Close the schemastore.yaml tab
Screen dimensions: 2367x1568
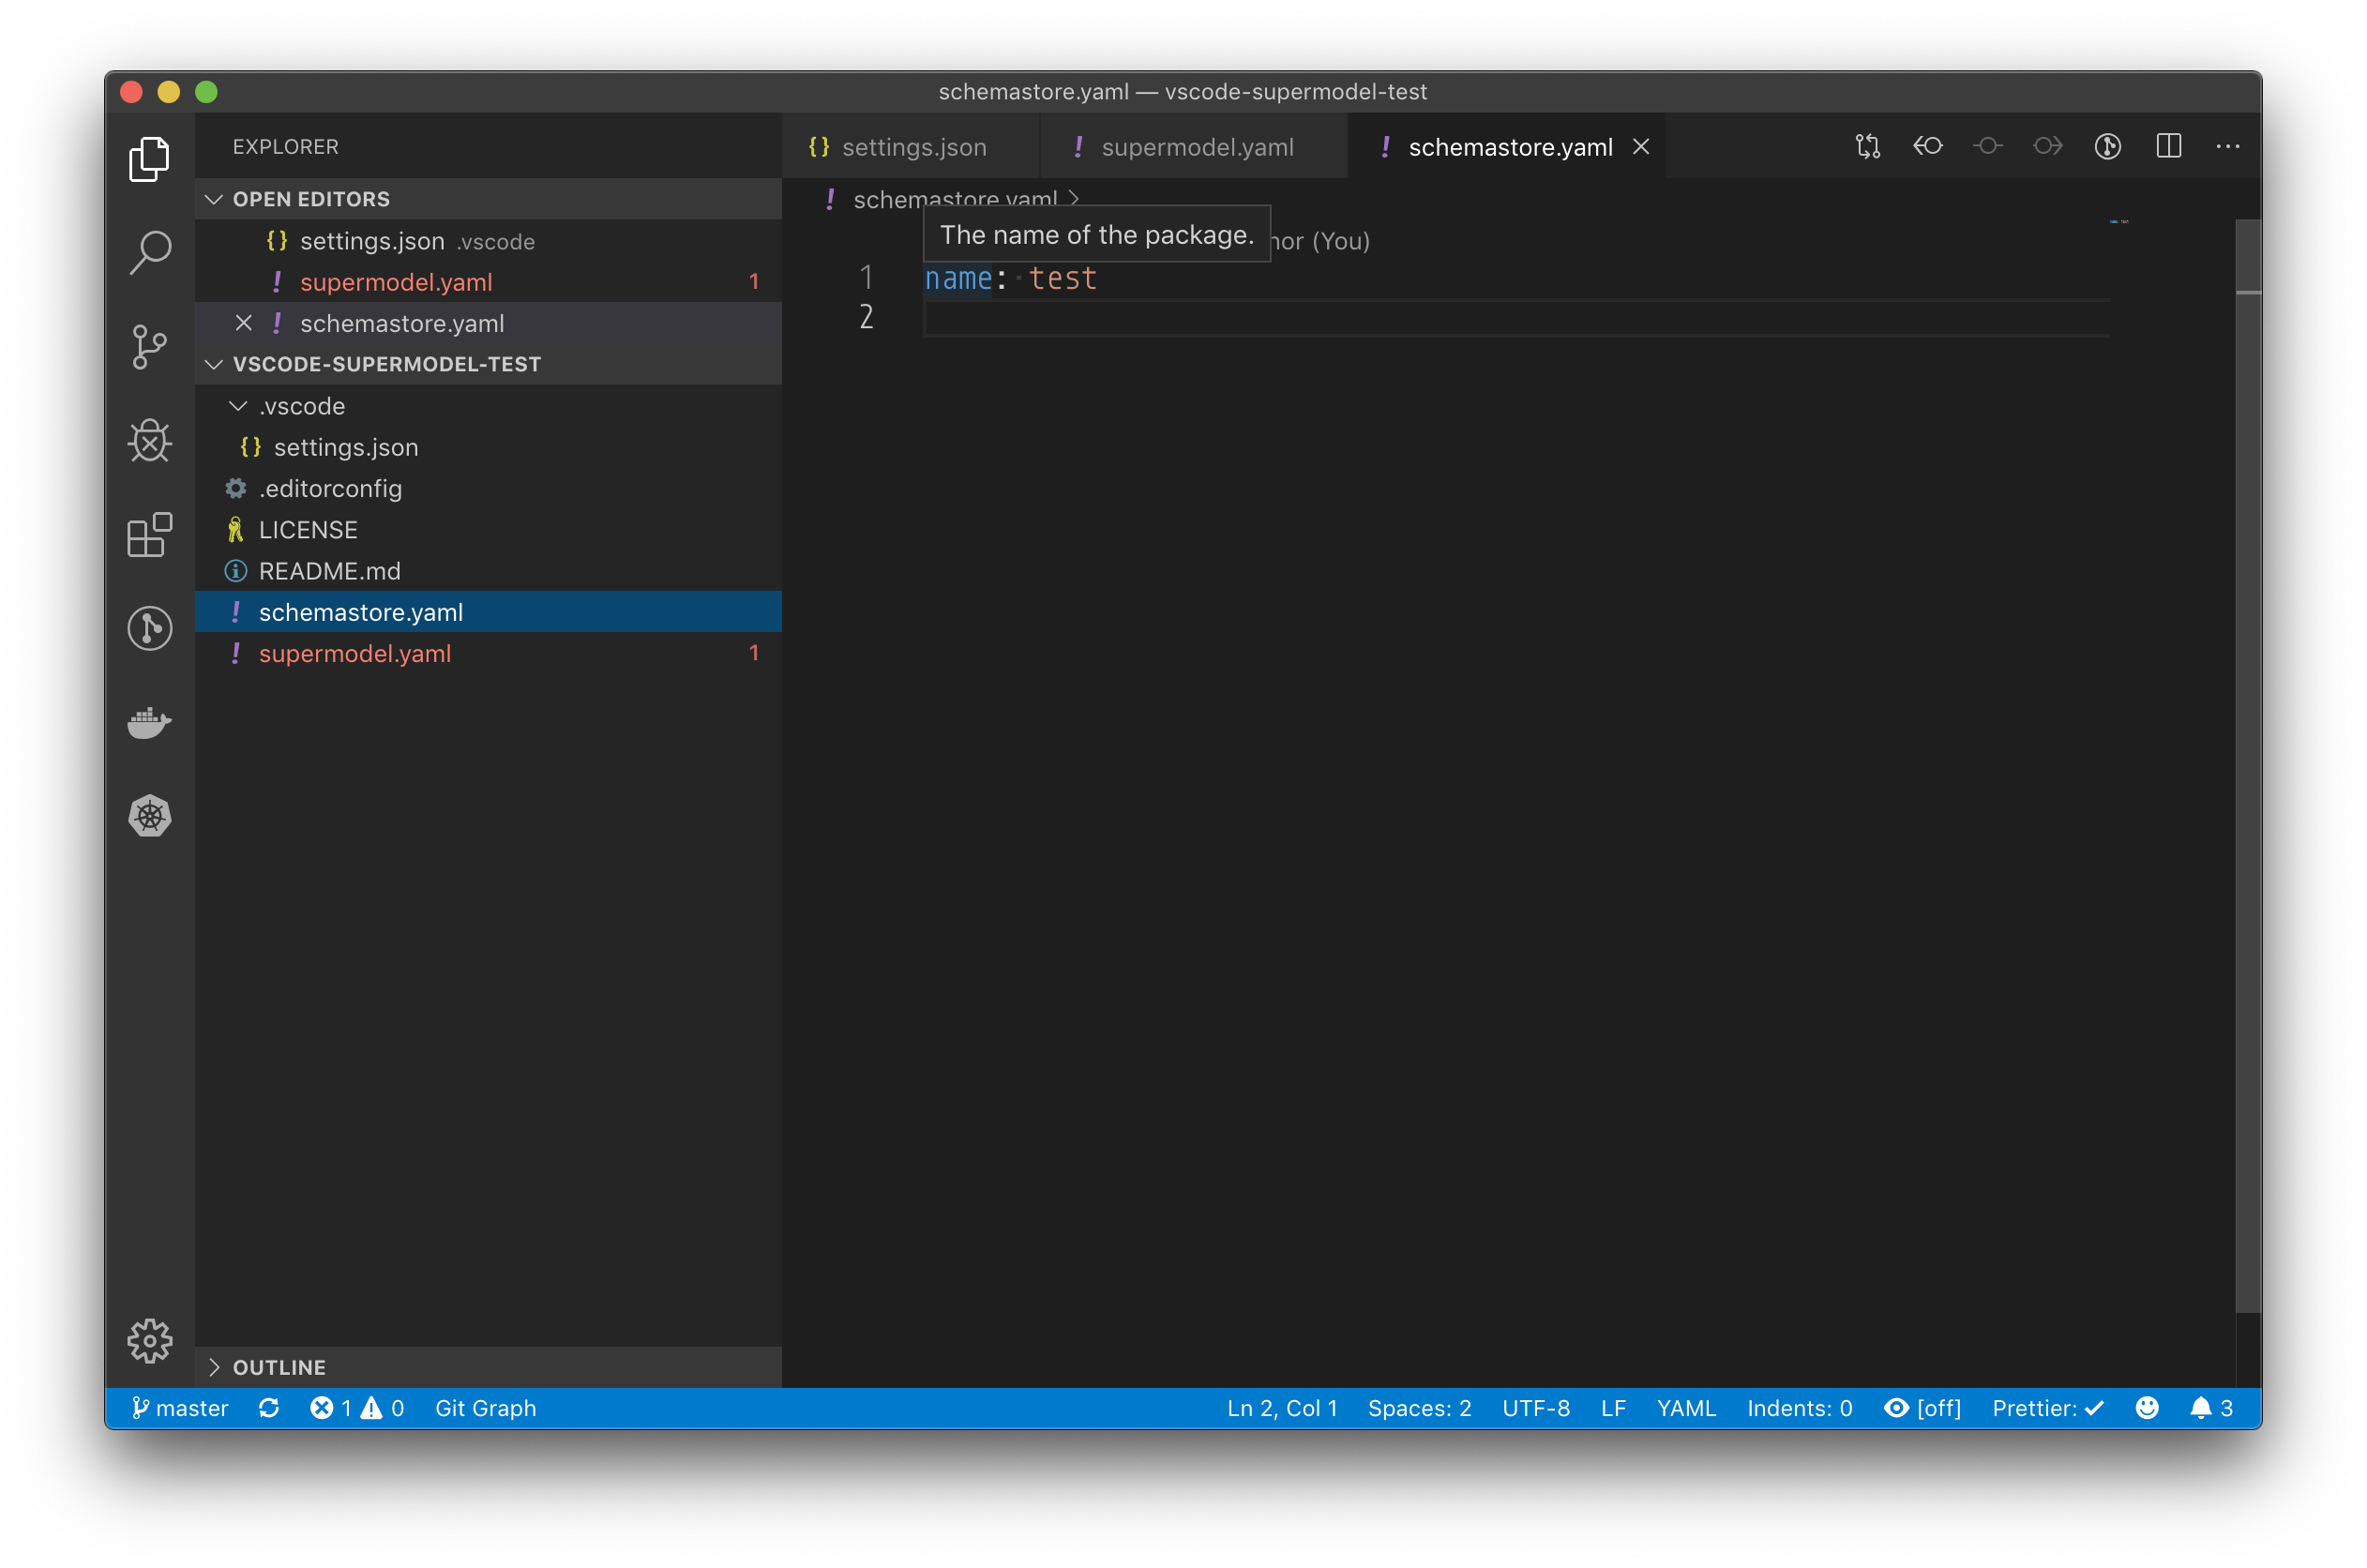(1641, 147)
